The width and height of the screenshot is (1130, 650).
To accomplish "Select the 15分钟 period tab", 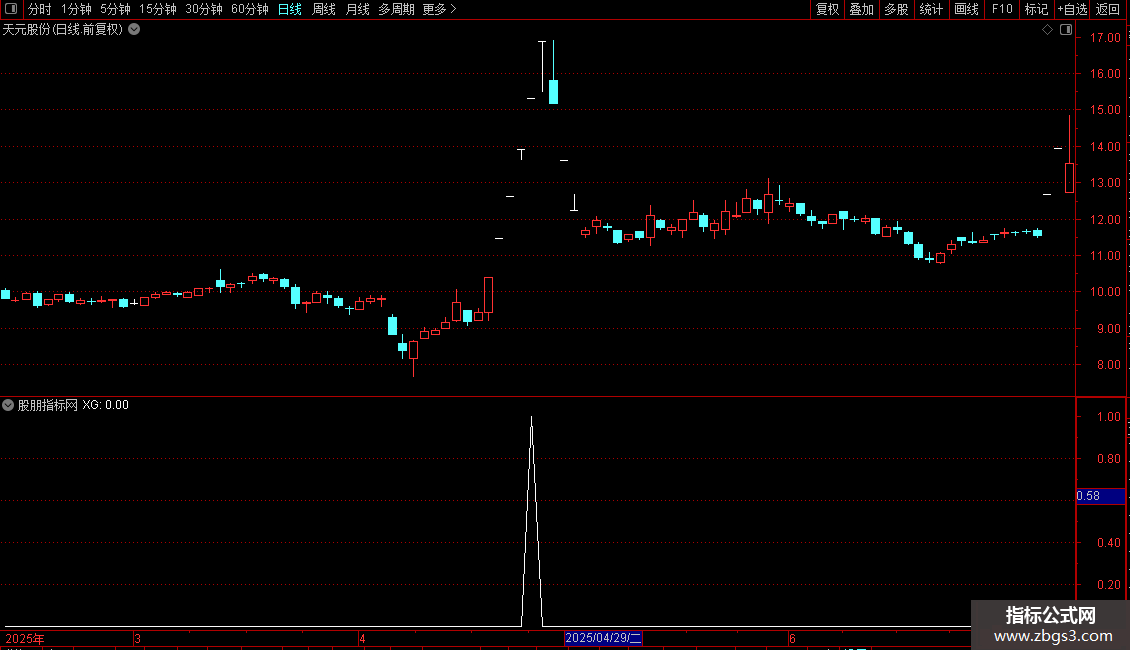I will (157, 9).
